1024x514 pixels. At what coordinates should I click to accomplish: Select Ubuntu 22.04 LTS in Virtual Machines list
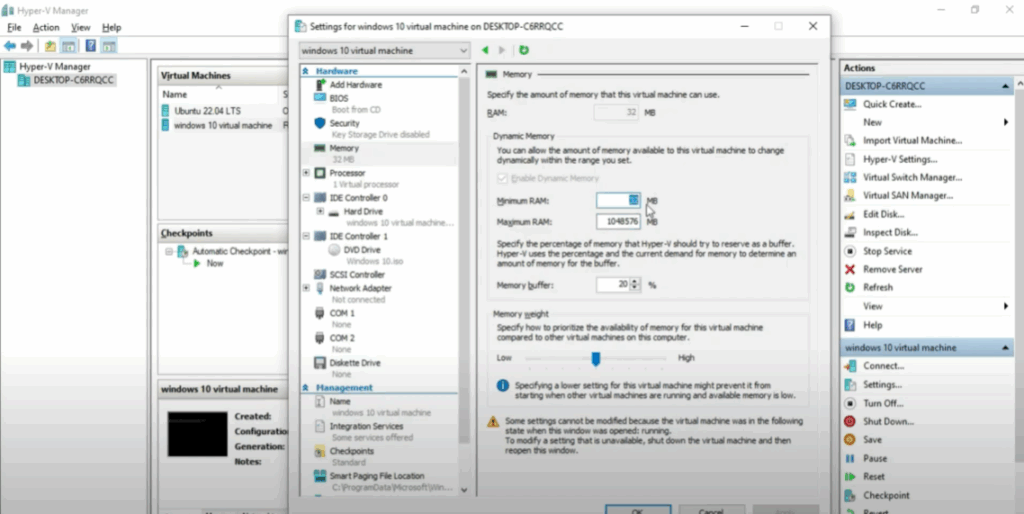tap(207, 111)
